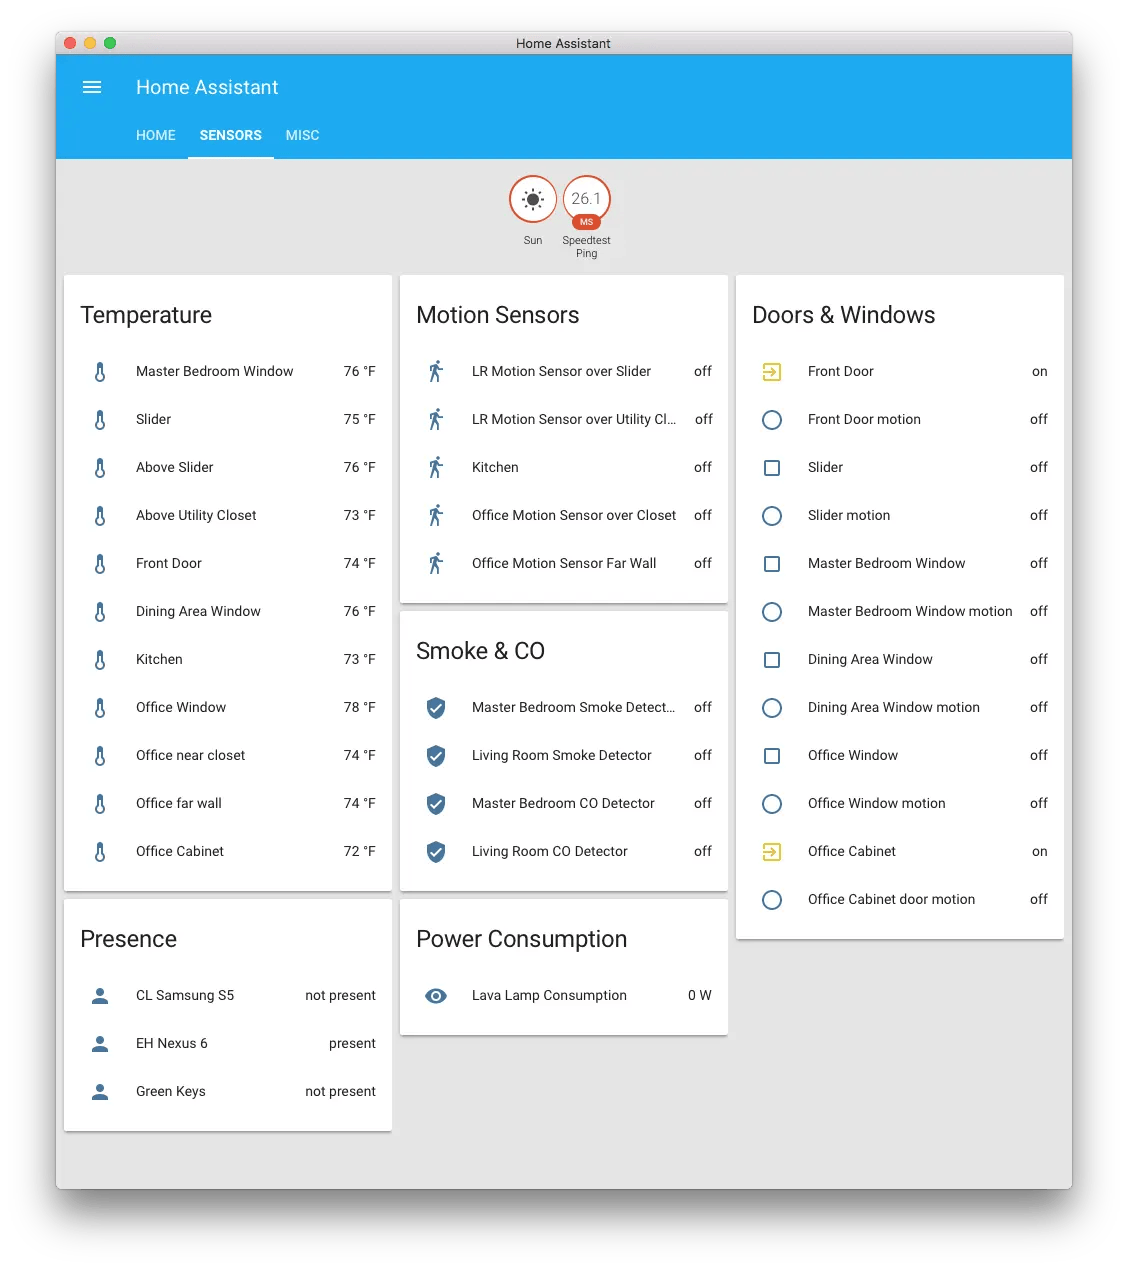1128x1269 pixels.
Task: Click circle icon beside Slider motion
Action: [x=772, y=515]
